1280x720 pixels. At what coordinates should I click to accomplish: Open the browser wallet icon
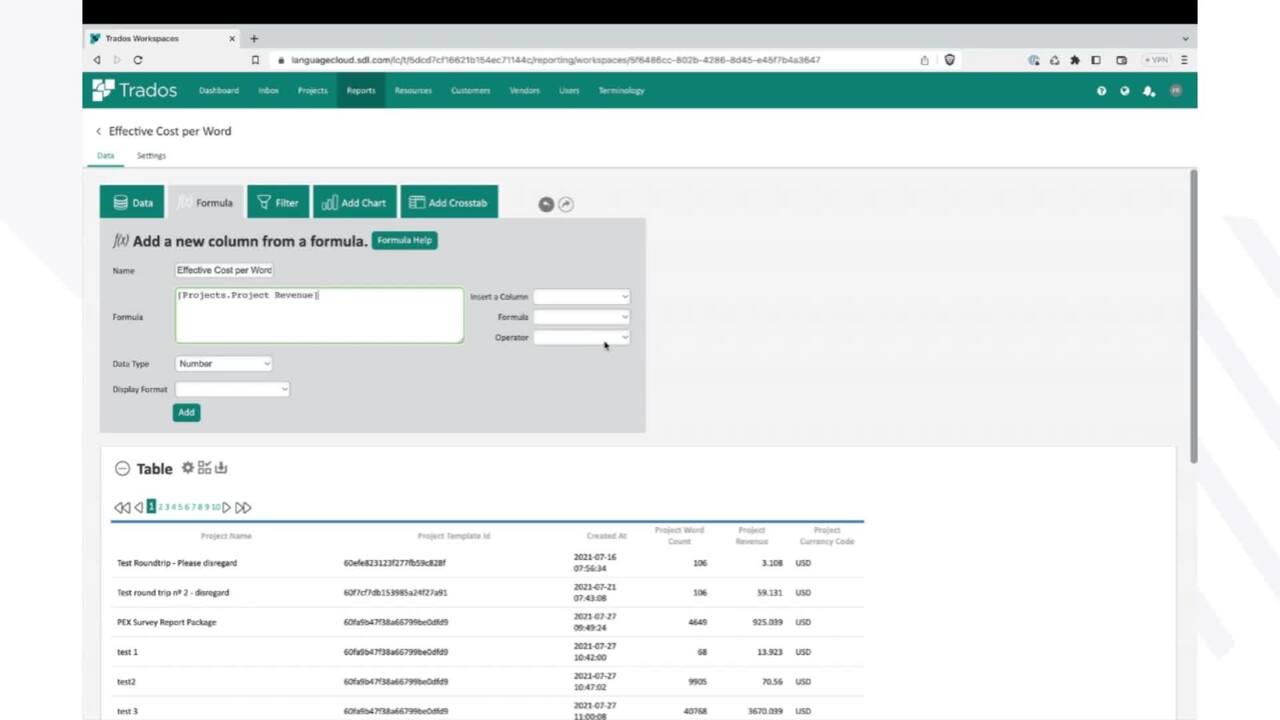click(x=1121, y=60)
